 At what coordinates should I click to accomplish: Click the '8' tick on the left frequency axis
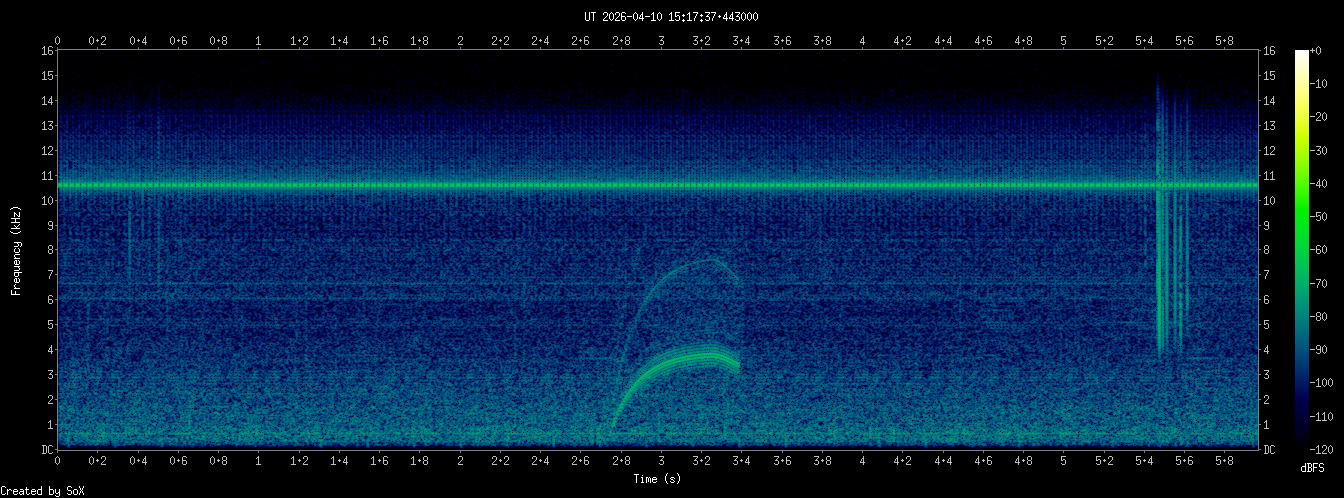48,250
